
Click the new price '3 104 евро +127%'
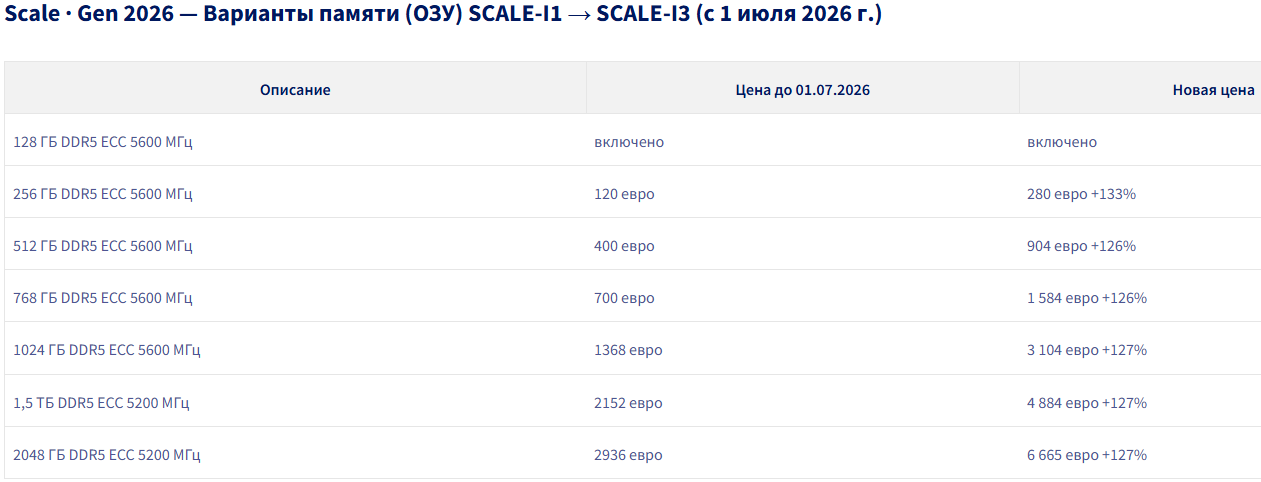click(1087, 350)
